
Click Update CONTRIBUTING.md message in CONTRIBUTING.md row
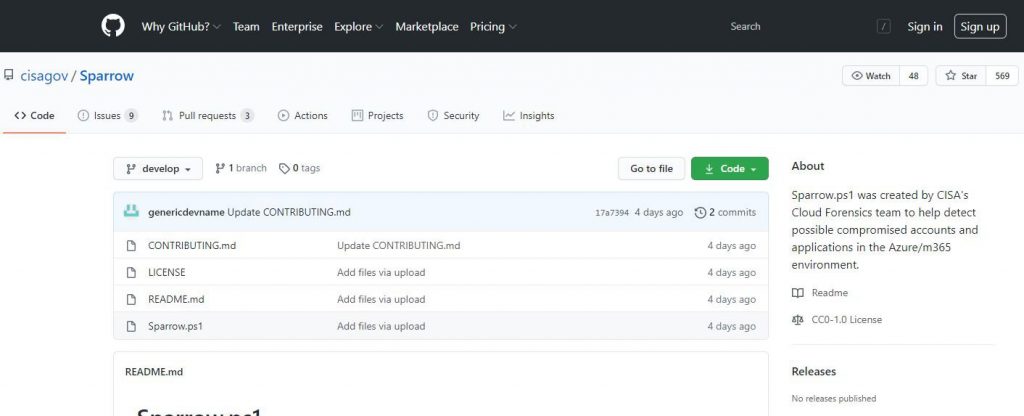(x=398, y=246)
